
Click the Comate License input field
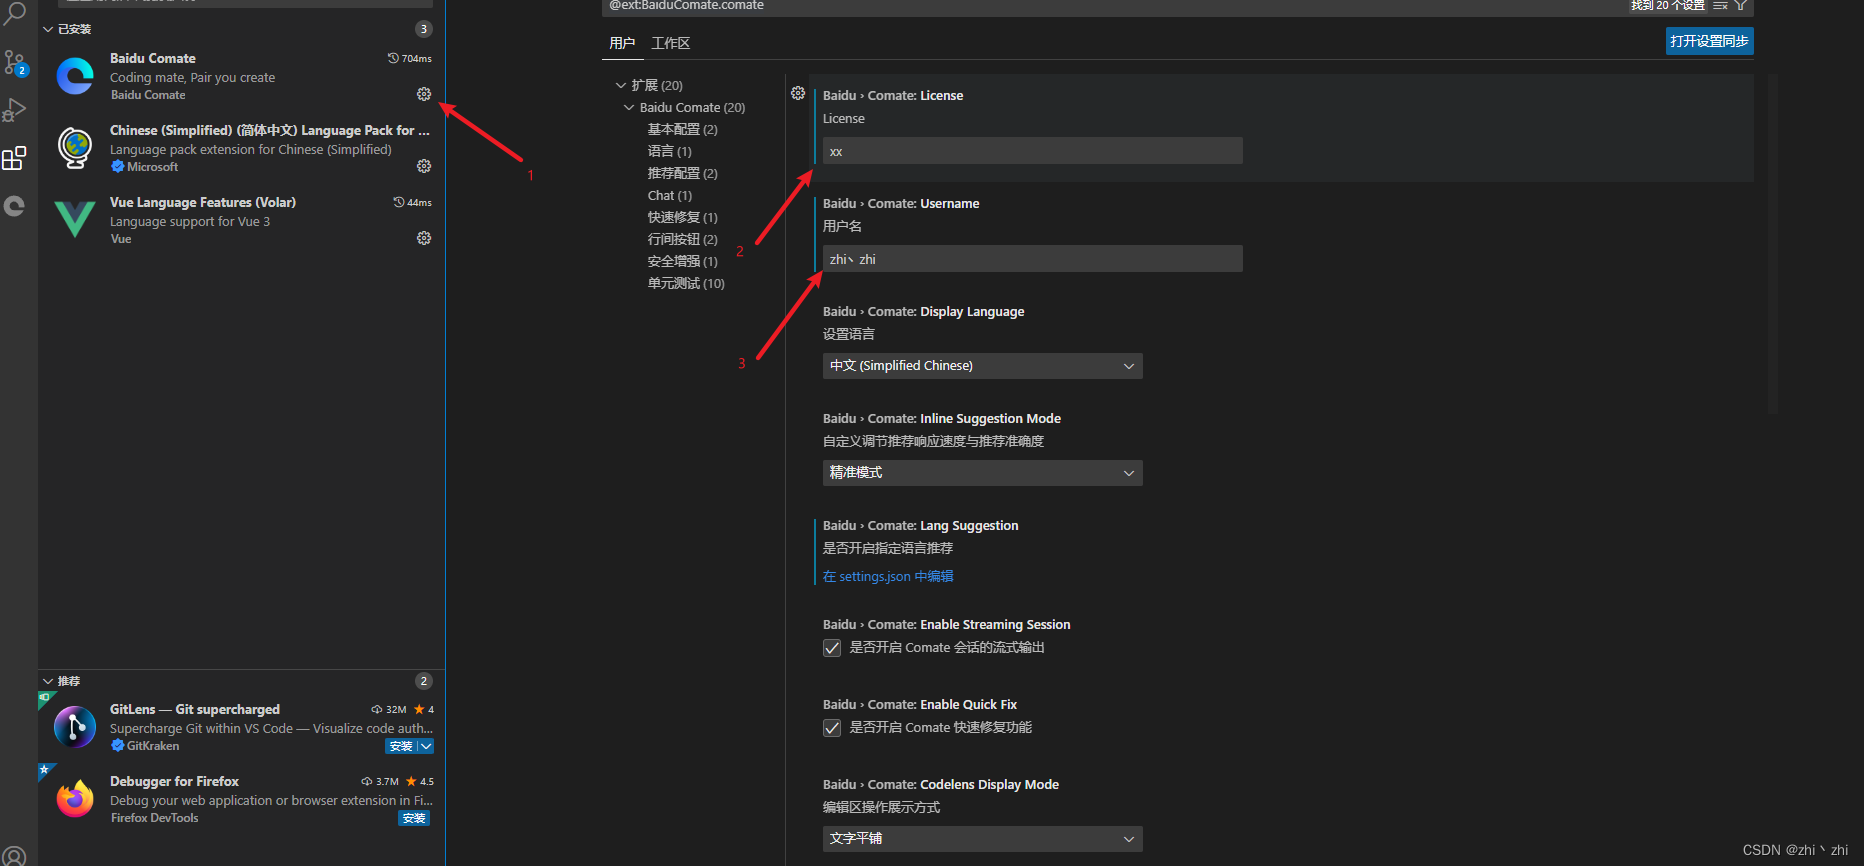[1033, 151]
